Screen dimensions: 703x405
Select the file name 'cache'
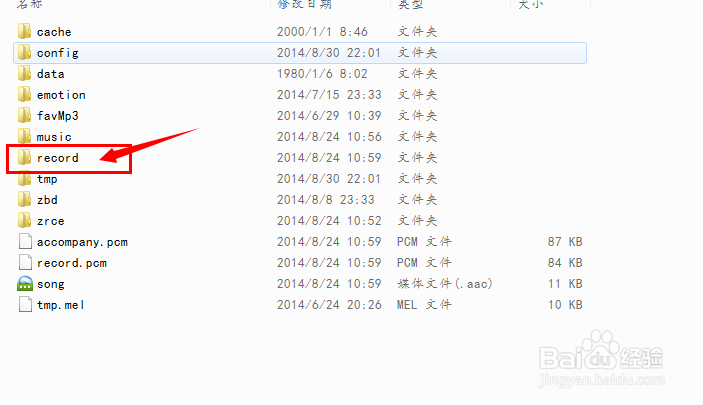[54, 32]
